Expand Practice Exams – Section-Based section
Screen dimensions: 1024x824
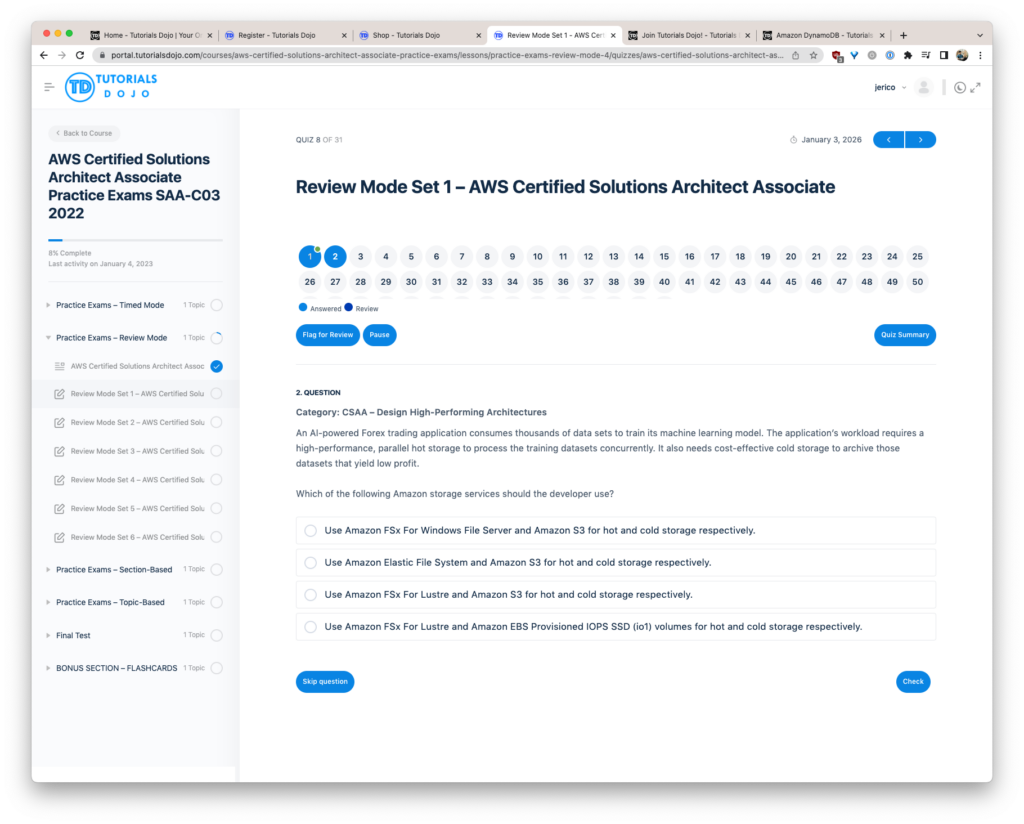coord(48,569)
